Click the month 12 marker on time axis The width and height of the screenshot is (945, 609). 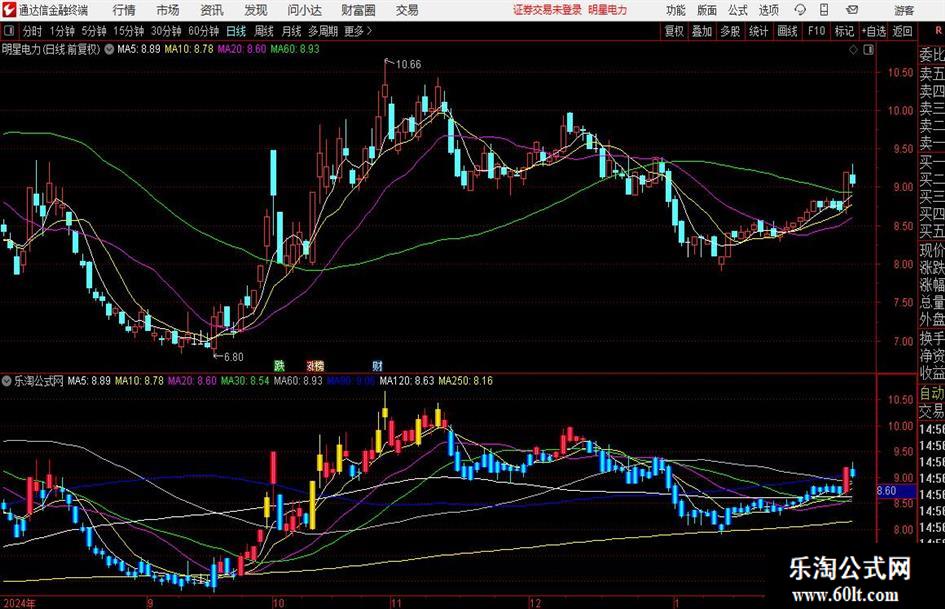(x=535, y=603)
